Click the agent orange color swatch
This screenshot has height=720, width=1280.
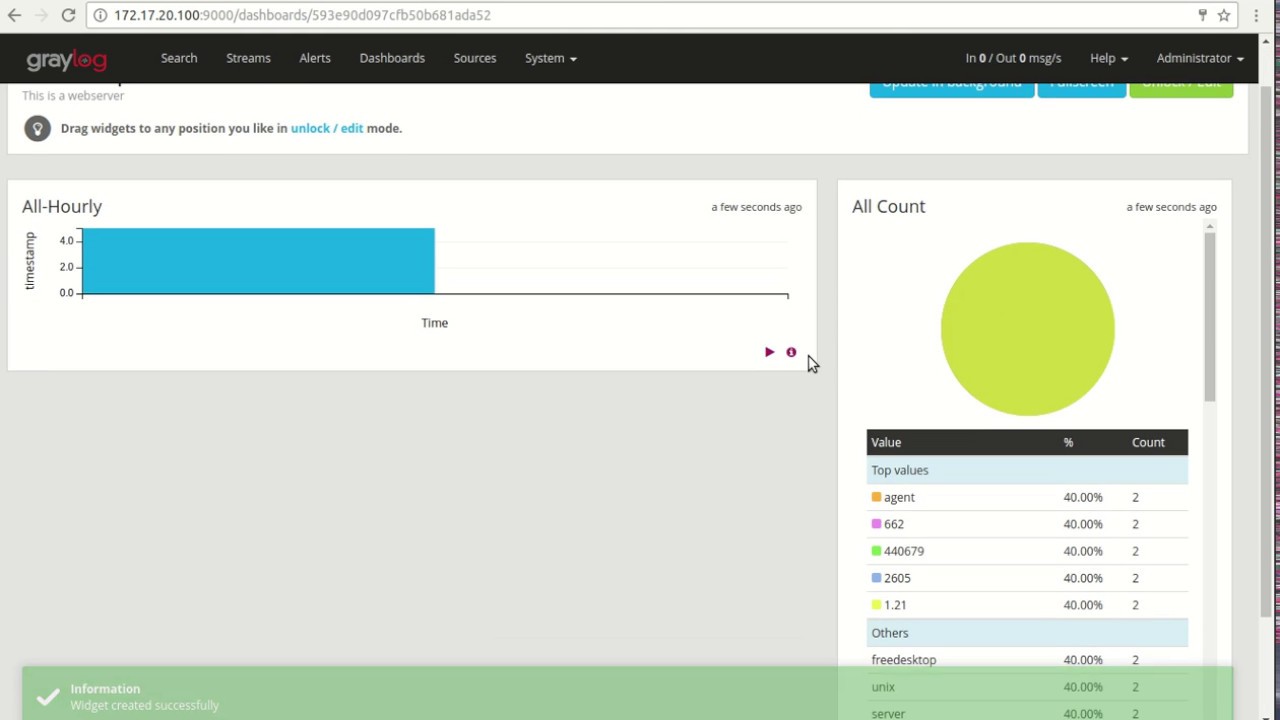[x=876, y=497]
